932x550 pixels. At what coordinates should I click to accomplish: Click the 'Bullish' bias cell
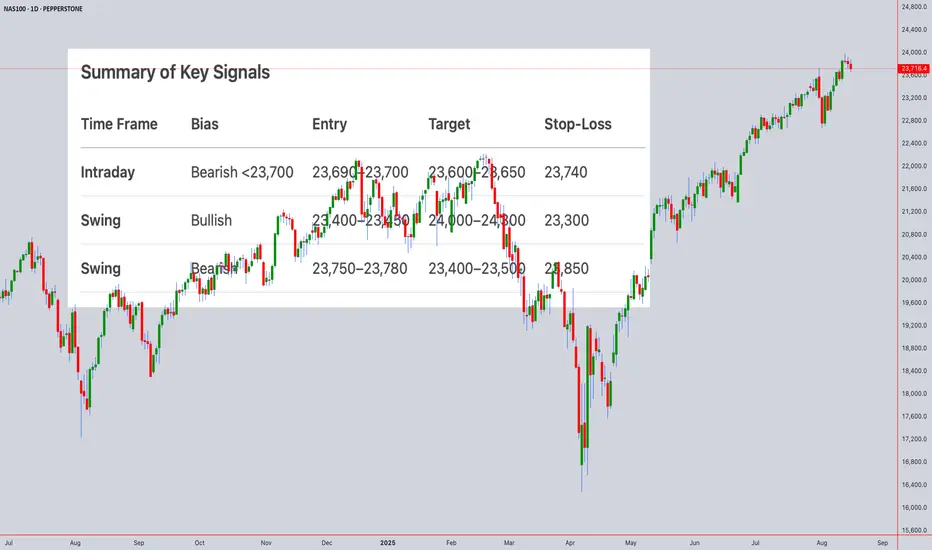pyautogui.click(x=211, y=220)
